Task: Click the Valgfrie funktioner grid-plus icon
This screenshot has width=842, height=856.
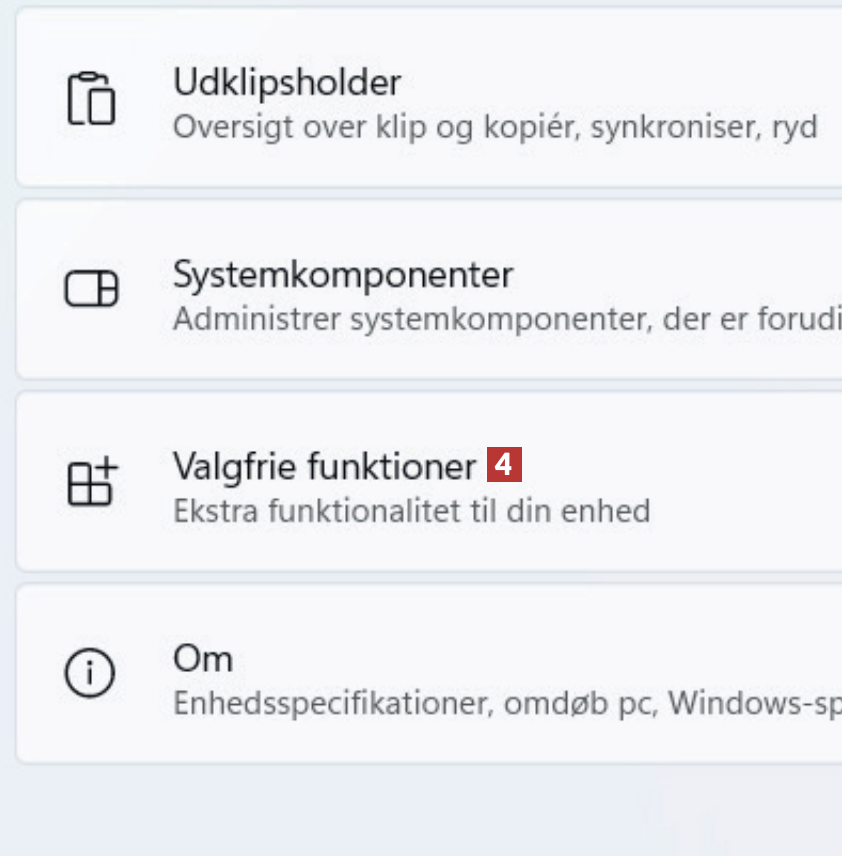Action: [92, 482]
